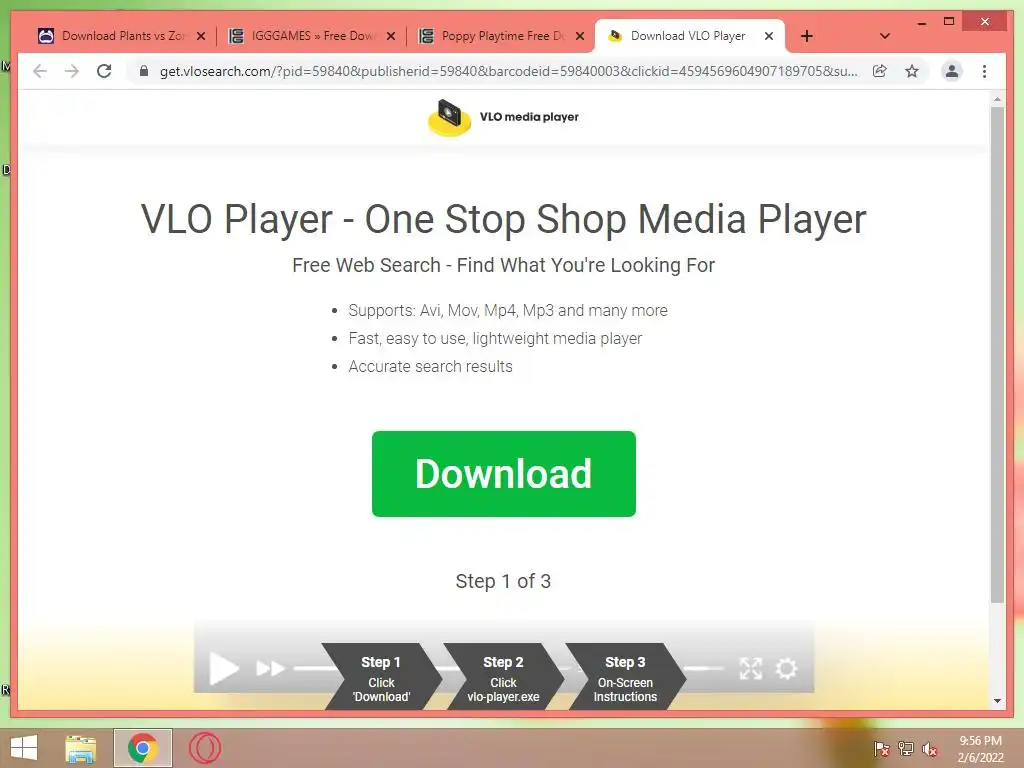Expand the tab search chevron
Viewport: 1024px width, 768px height.
(885, 36)
